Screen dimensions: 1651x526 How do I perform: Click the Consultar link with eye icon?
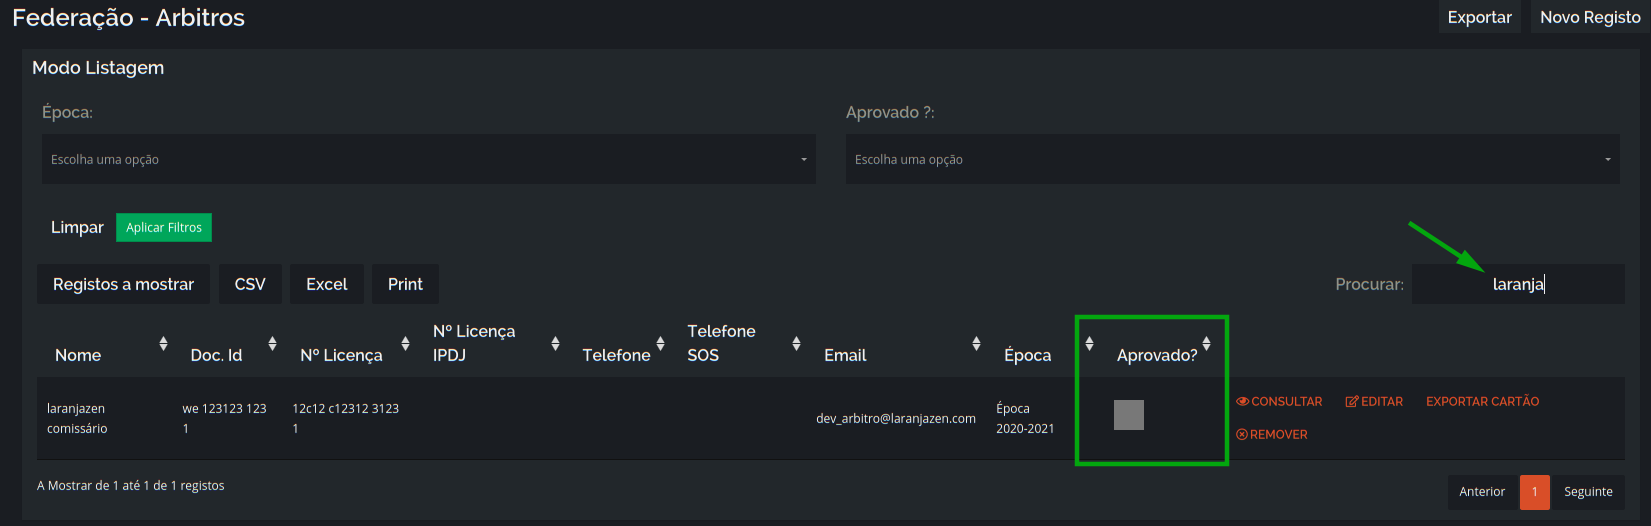click(x=1279, y=401)
